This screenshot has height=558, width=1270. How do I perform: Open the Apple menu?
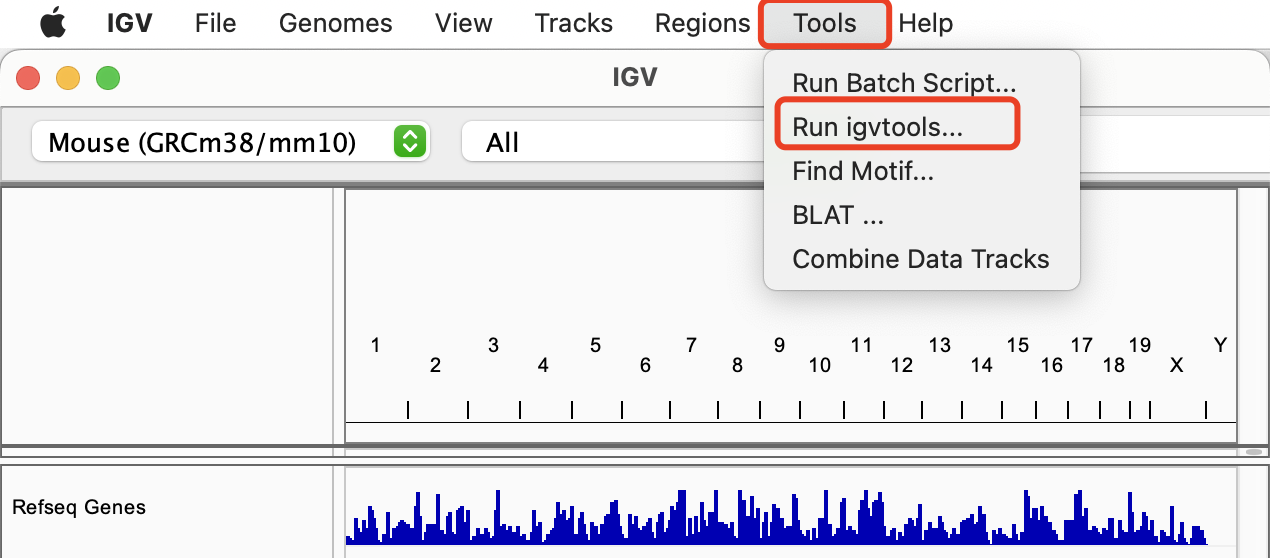coord(53,22)
